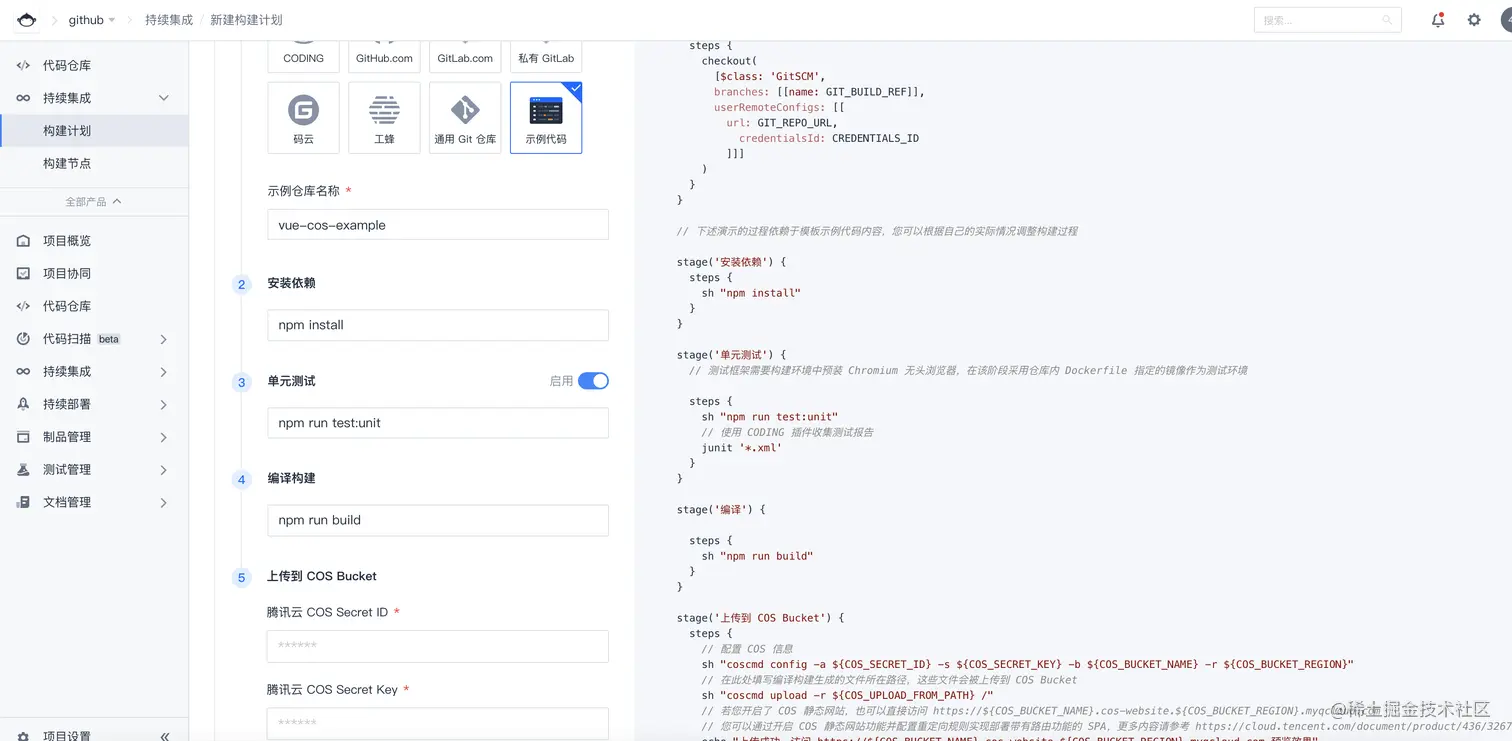Toggle the 单元测试 启用 switch

(x=593, y=381)
